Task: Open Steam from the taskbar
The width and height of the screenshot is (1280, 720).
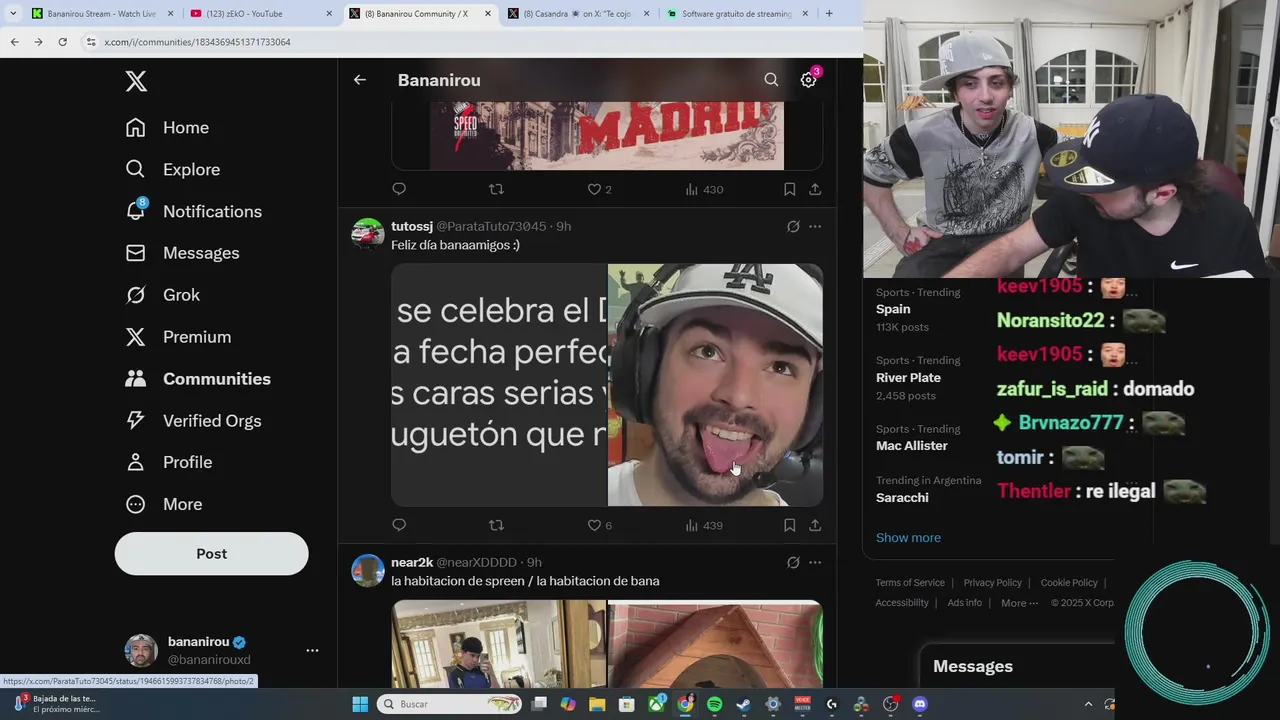Action: (x=743, y=704)
